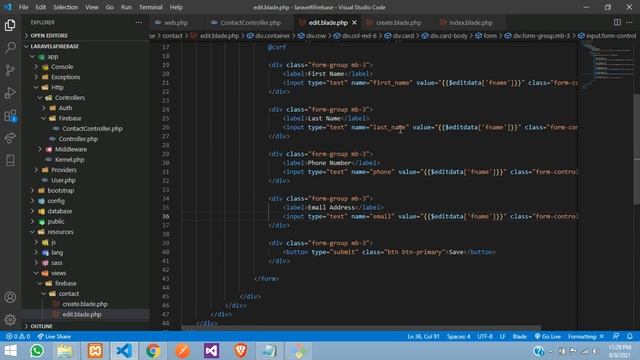Viewport: 640px width, 360px height.
Task: Click the feedback icon in status bar
Action: click(x=616, y=336)
